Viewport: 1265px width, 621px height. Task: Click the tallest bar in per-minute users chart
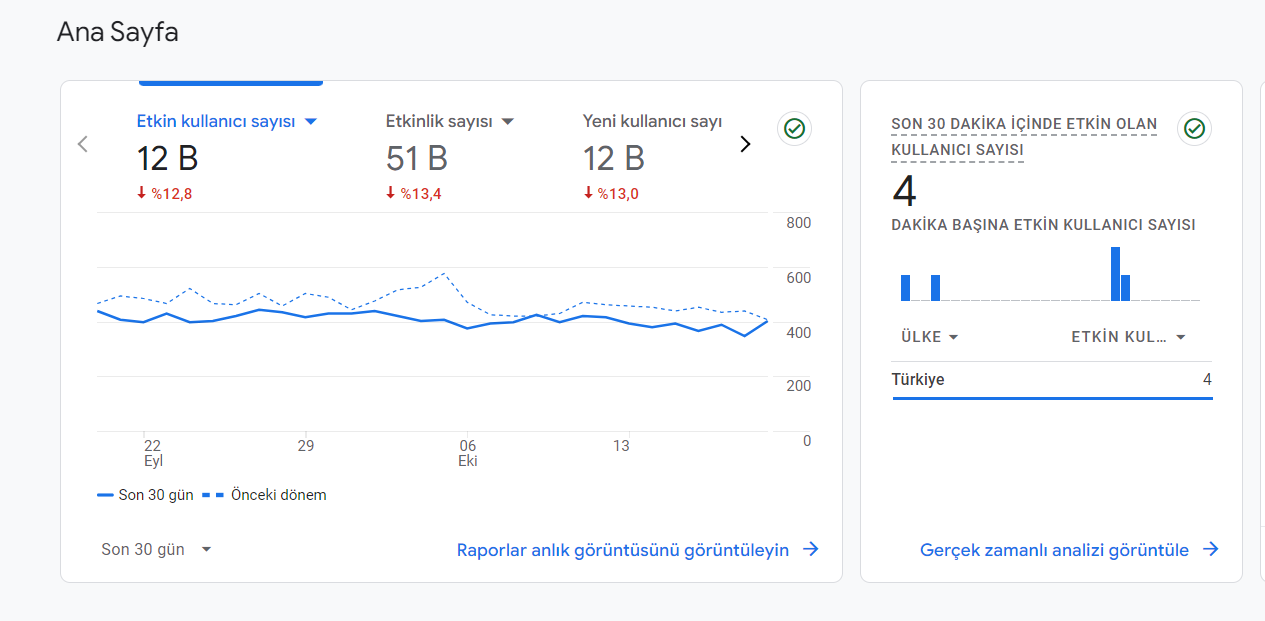pos(1115,274)
